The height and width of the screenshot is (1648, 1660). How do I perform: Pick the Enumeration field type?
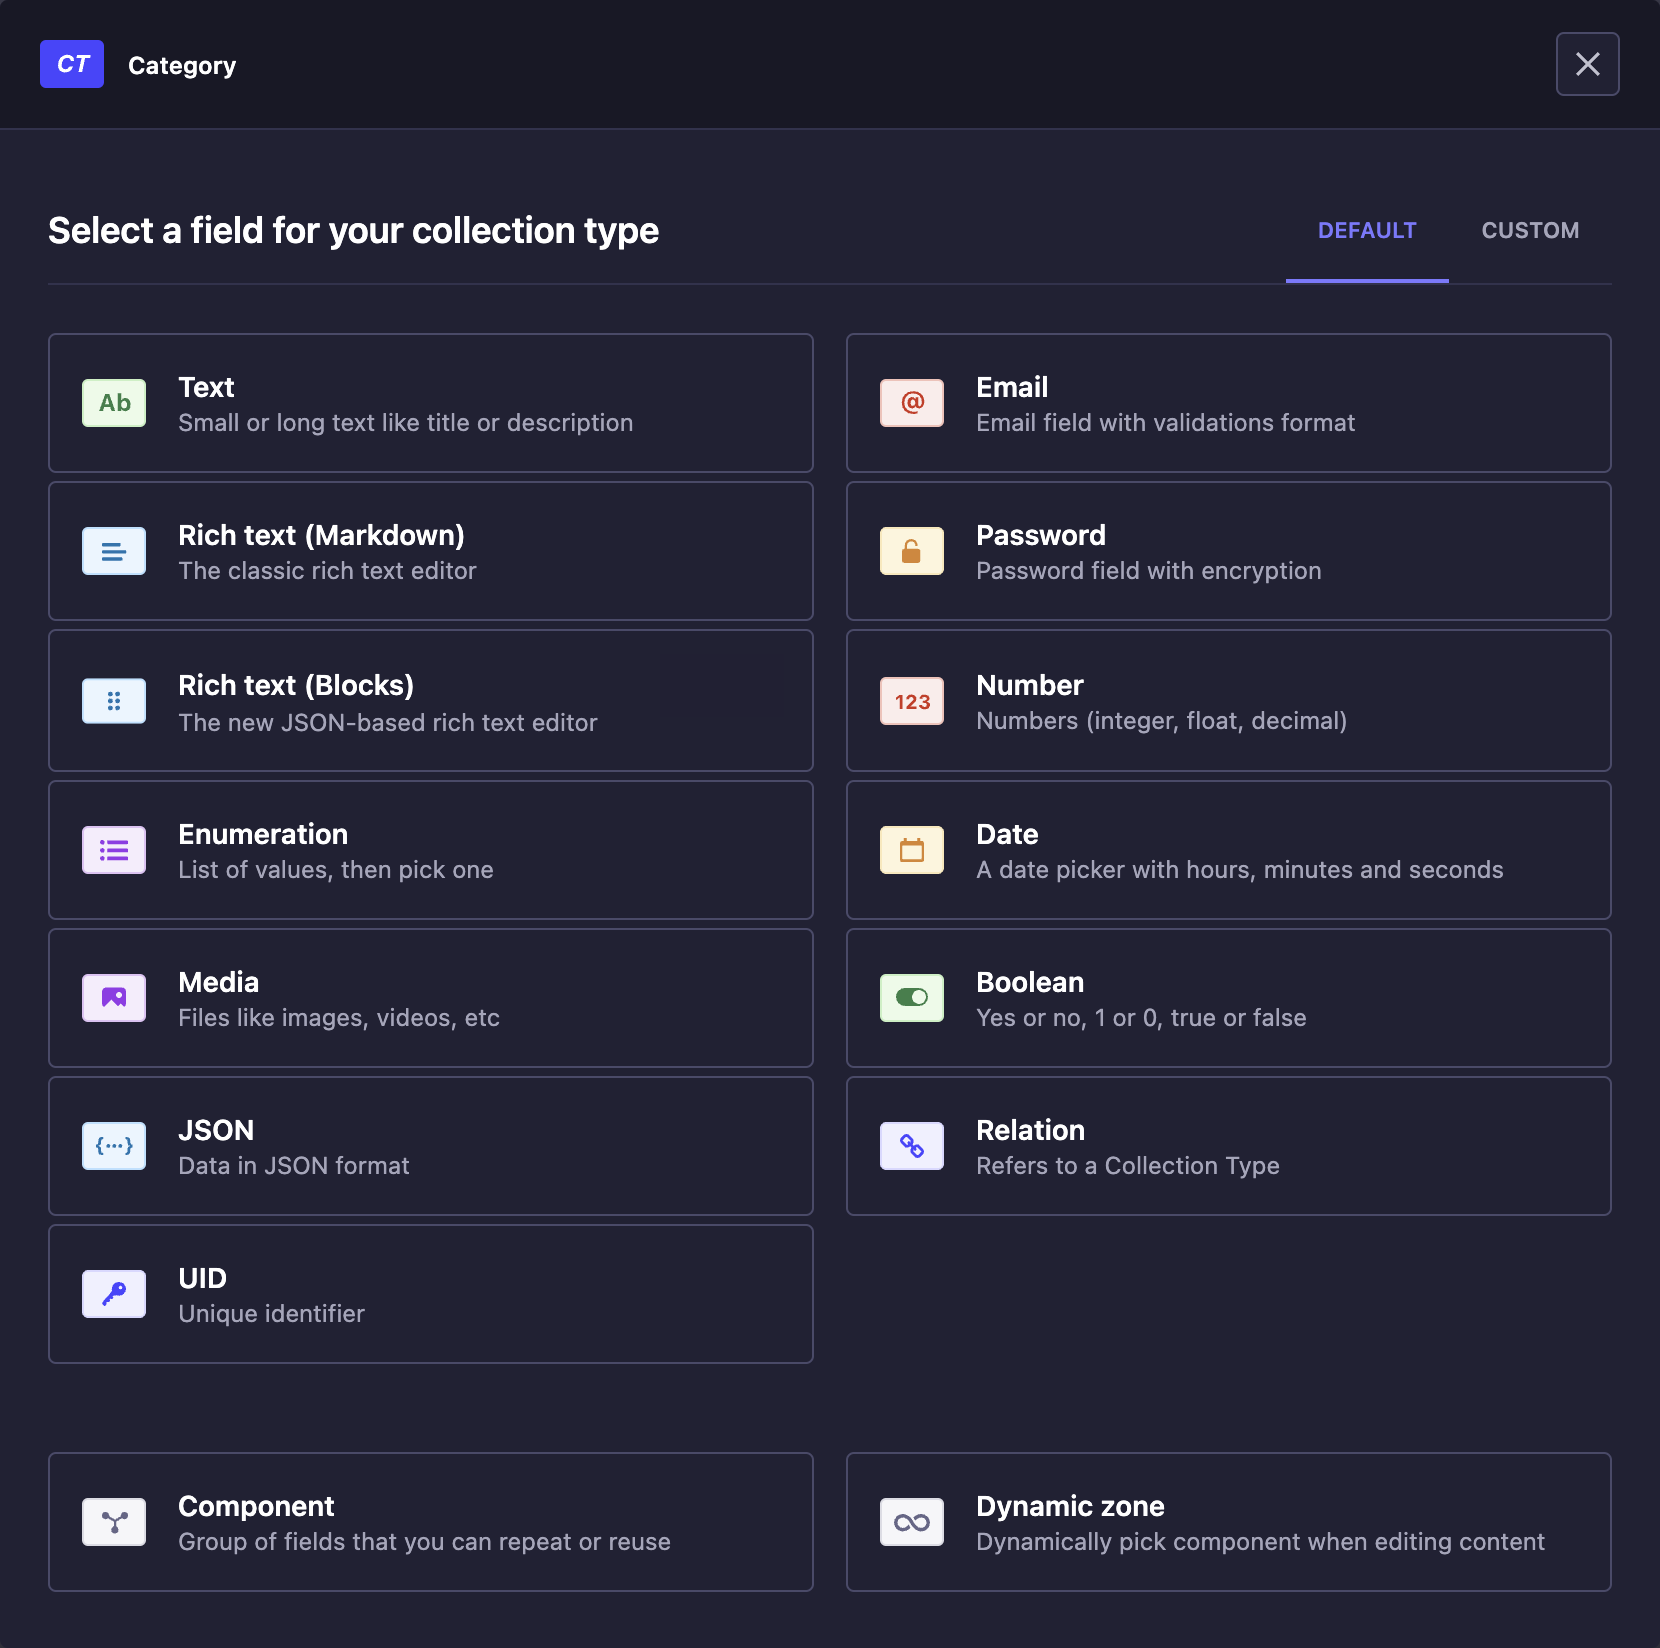point(430,850)
